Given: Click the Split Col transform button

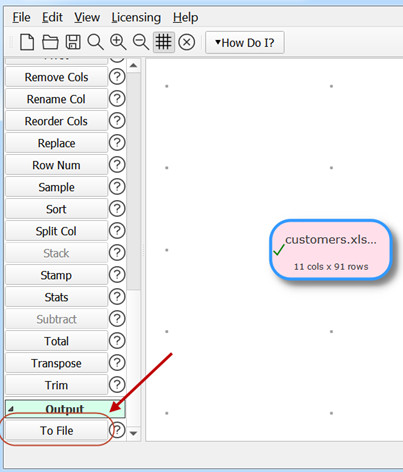Looking at the screenshot, I should [56, 231].
